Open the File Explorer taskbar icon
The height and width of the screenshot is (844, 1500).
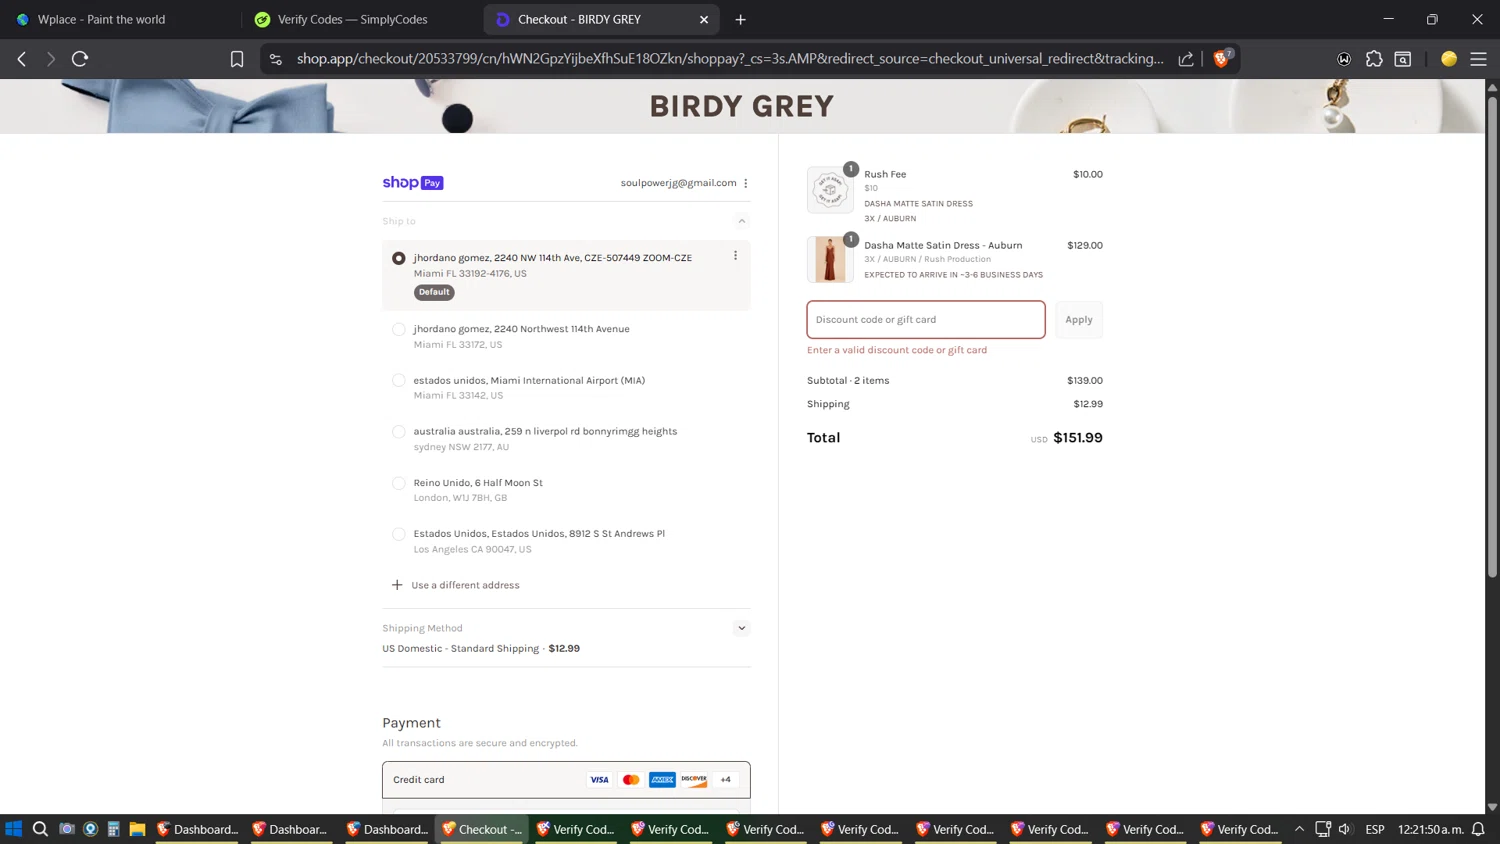tap(137, 829)
